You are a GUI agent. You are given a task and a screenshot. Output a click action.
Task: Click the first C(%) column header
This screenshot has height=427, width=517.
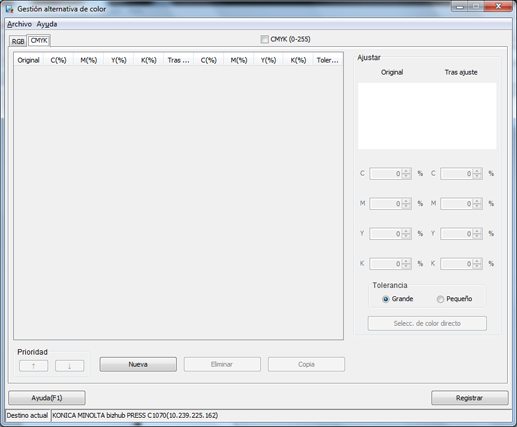(x=59, y=60)
